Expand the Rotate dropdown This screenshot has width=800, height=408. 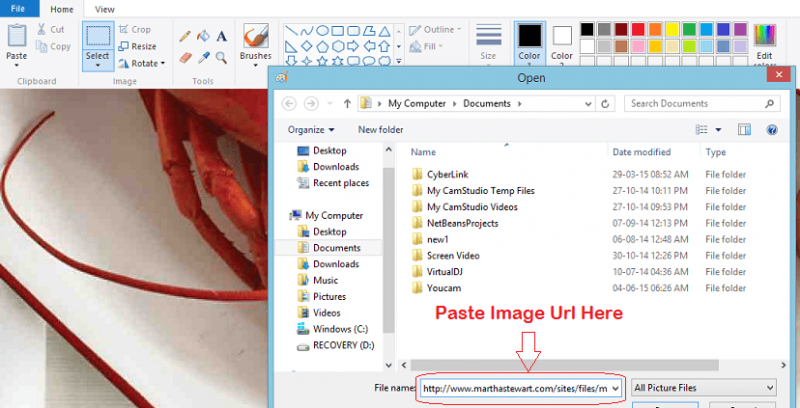[x=163, y=64]
